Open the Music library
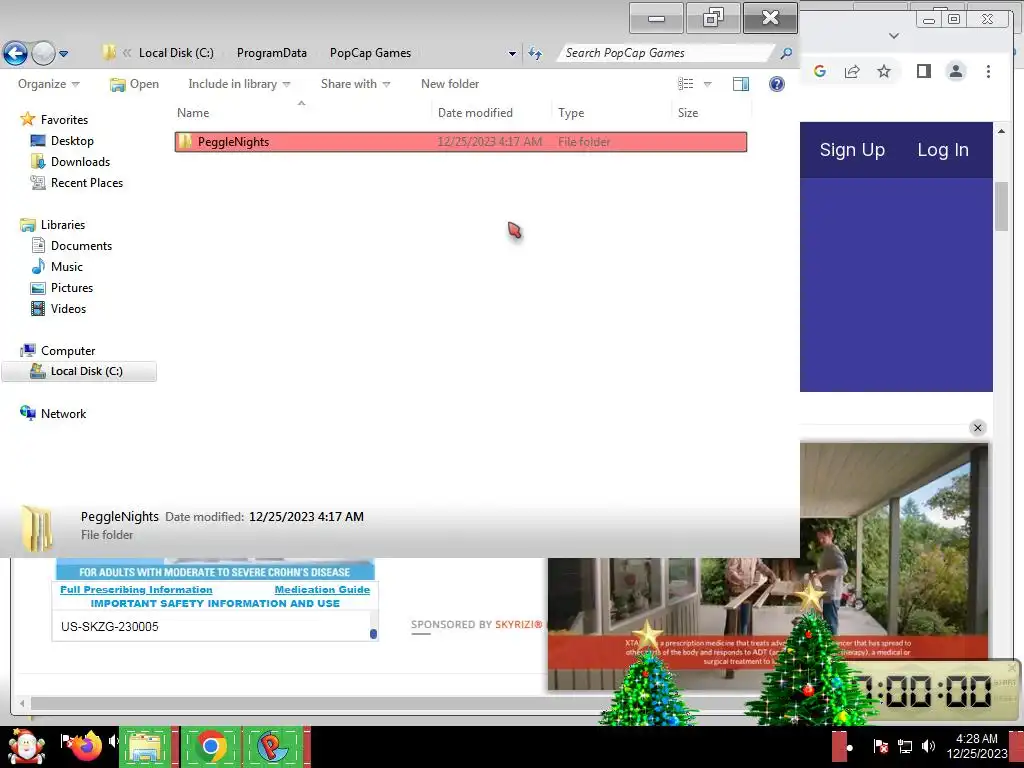 click(x=67, y=266)
